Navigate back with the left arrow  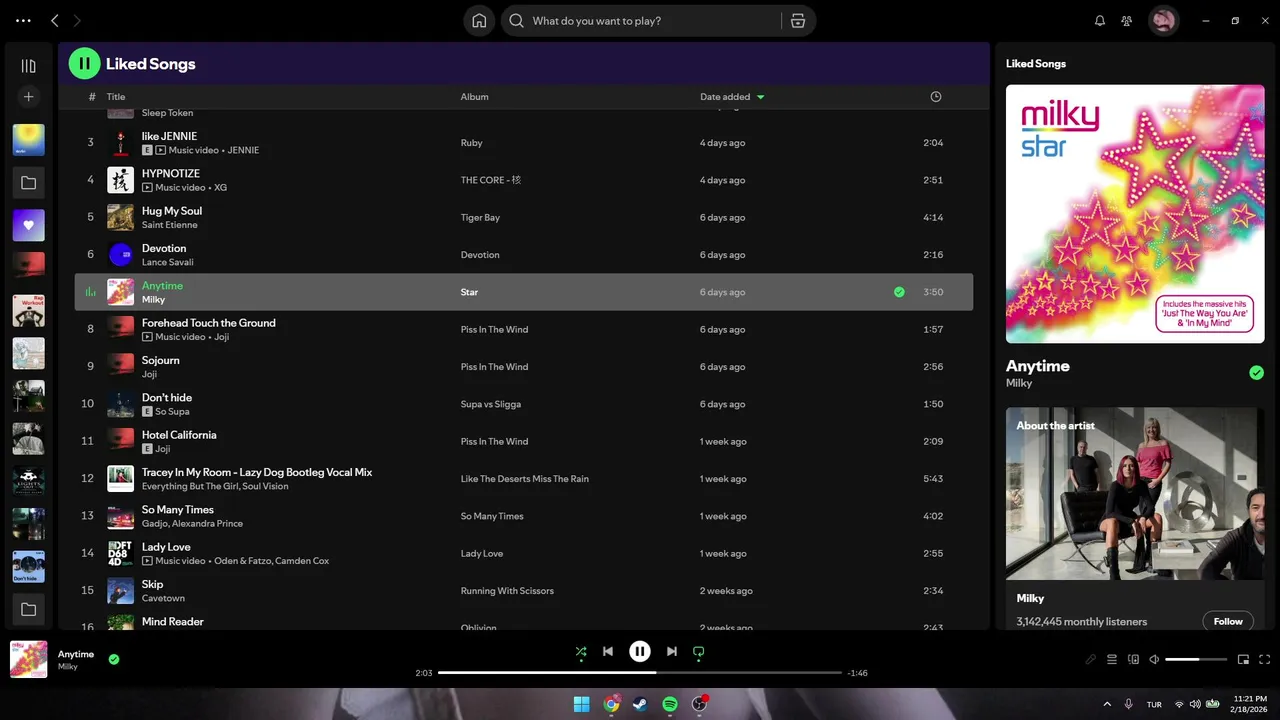tap(55, 21)
